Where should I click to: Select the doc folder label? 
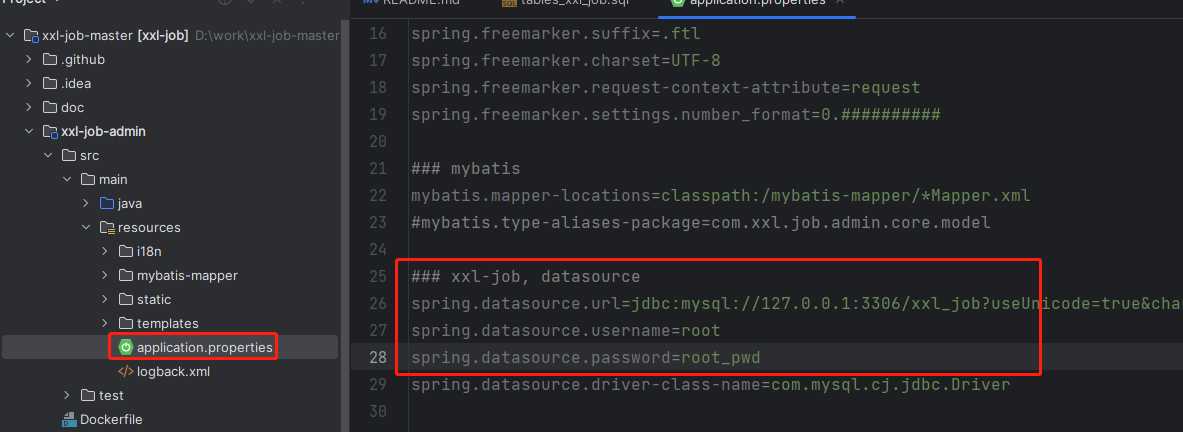72,107
